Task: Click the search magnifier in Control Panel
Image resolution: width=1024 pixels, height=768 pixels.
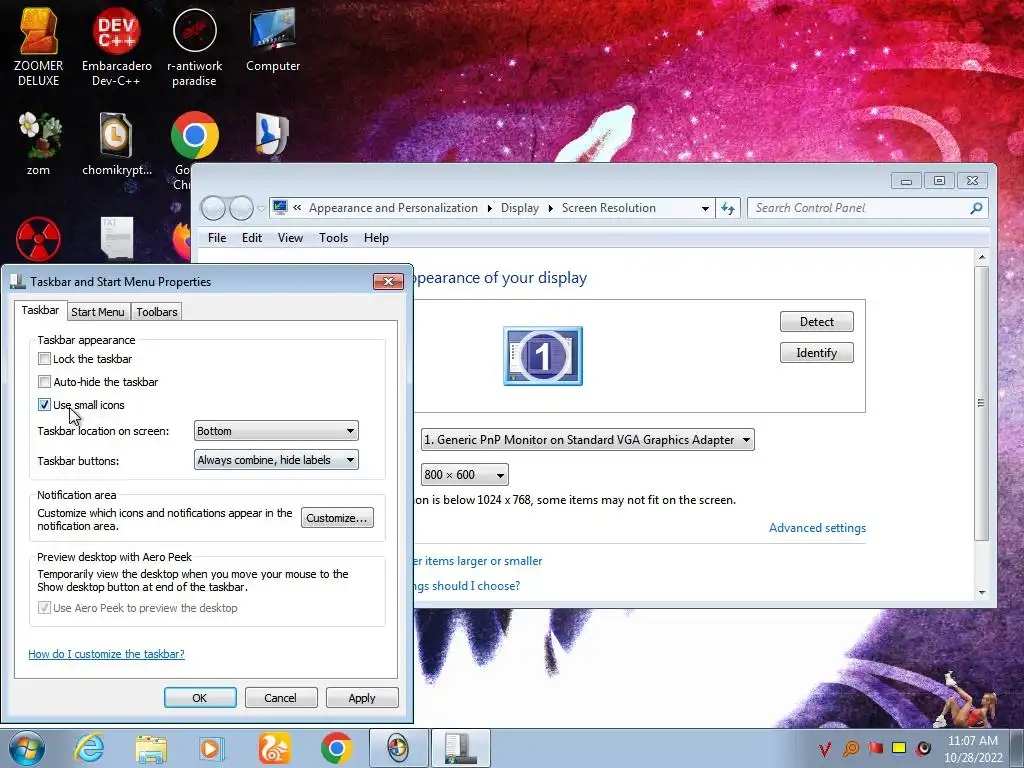Action: 976,208
